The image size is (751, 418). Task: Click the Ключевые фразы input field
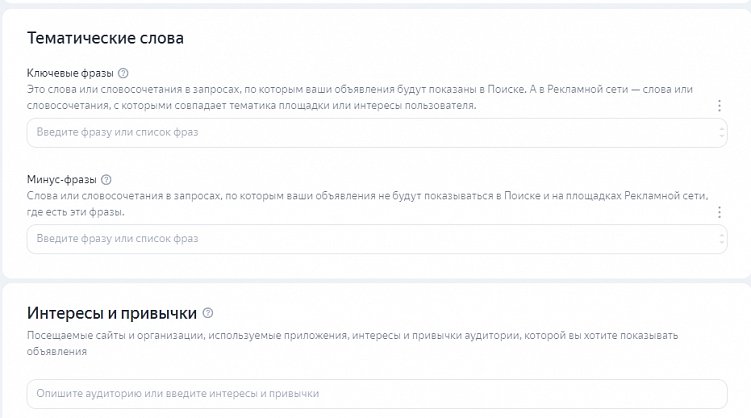(377, 133)
